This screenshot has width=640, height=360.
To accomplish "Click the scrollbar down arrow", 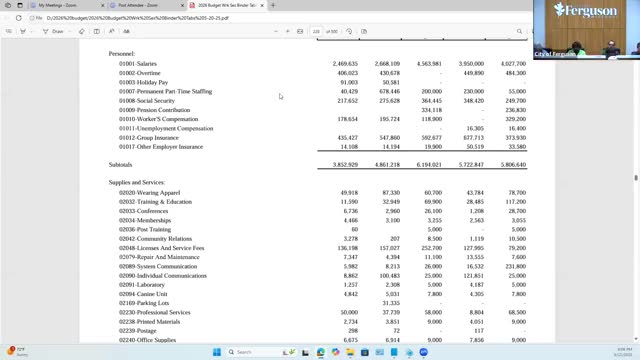I will point(636,339).
